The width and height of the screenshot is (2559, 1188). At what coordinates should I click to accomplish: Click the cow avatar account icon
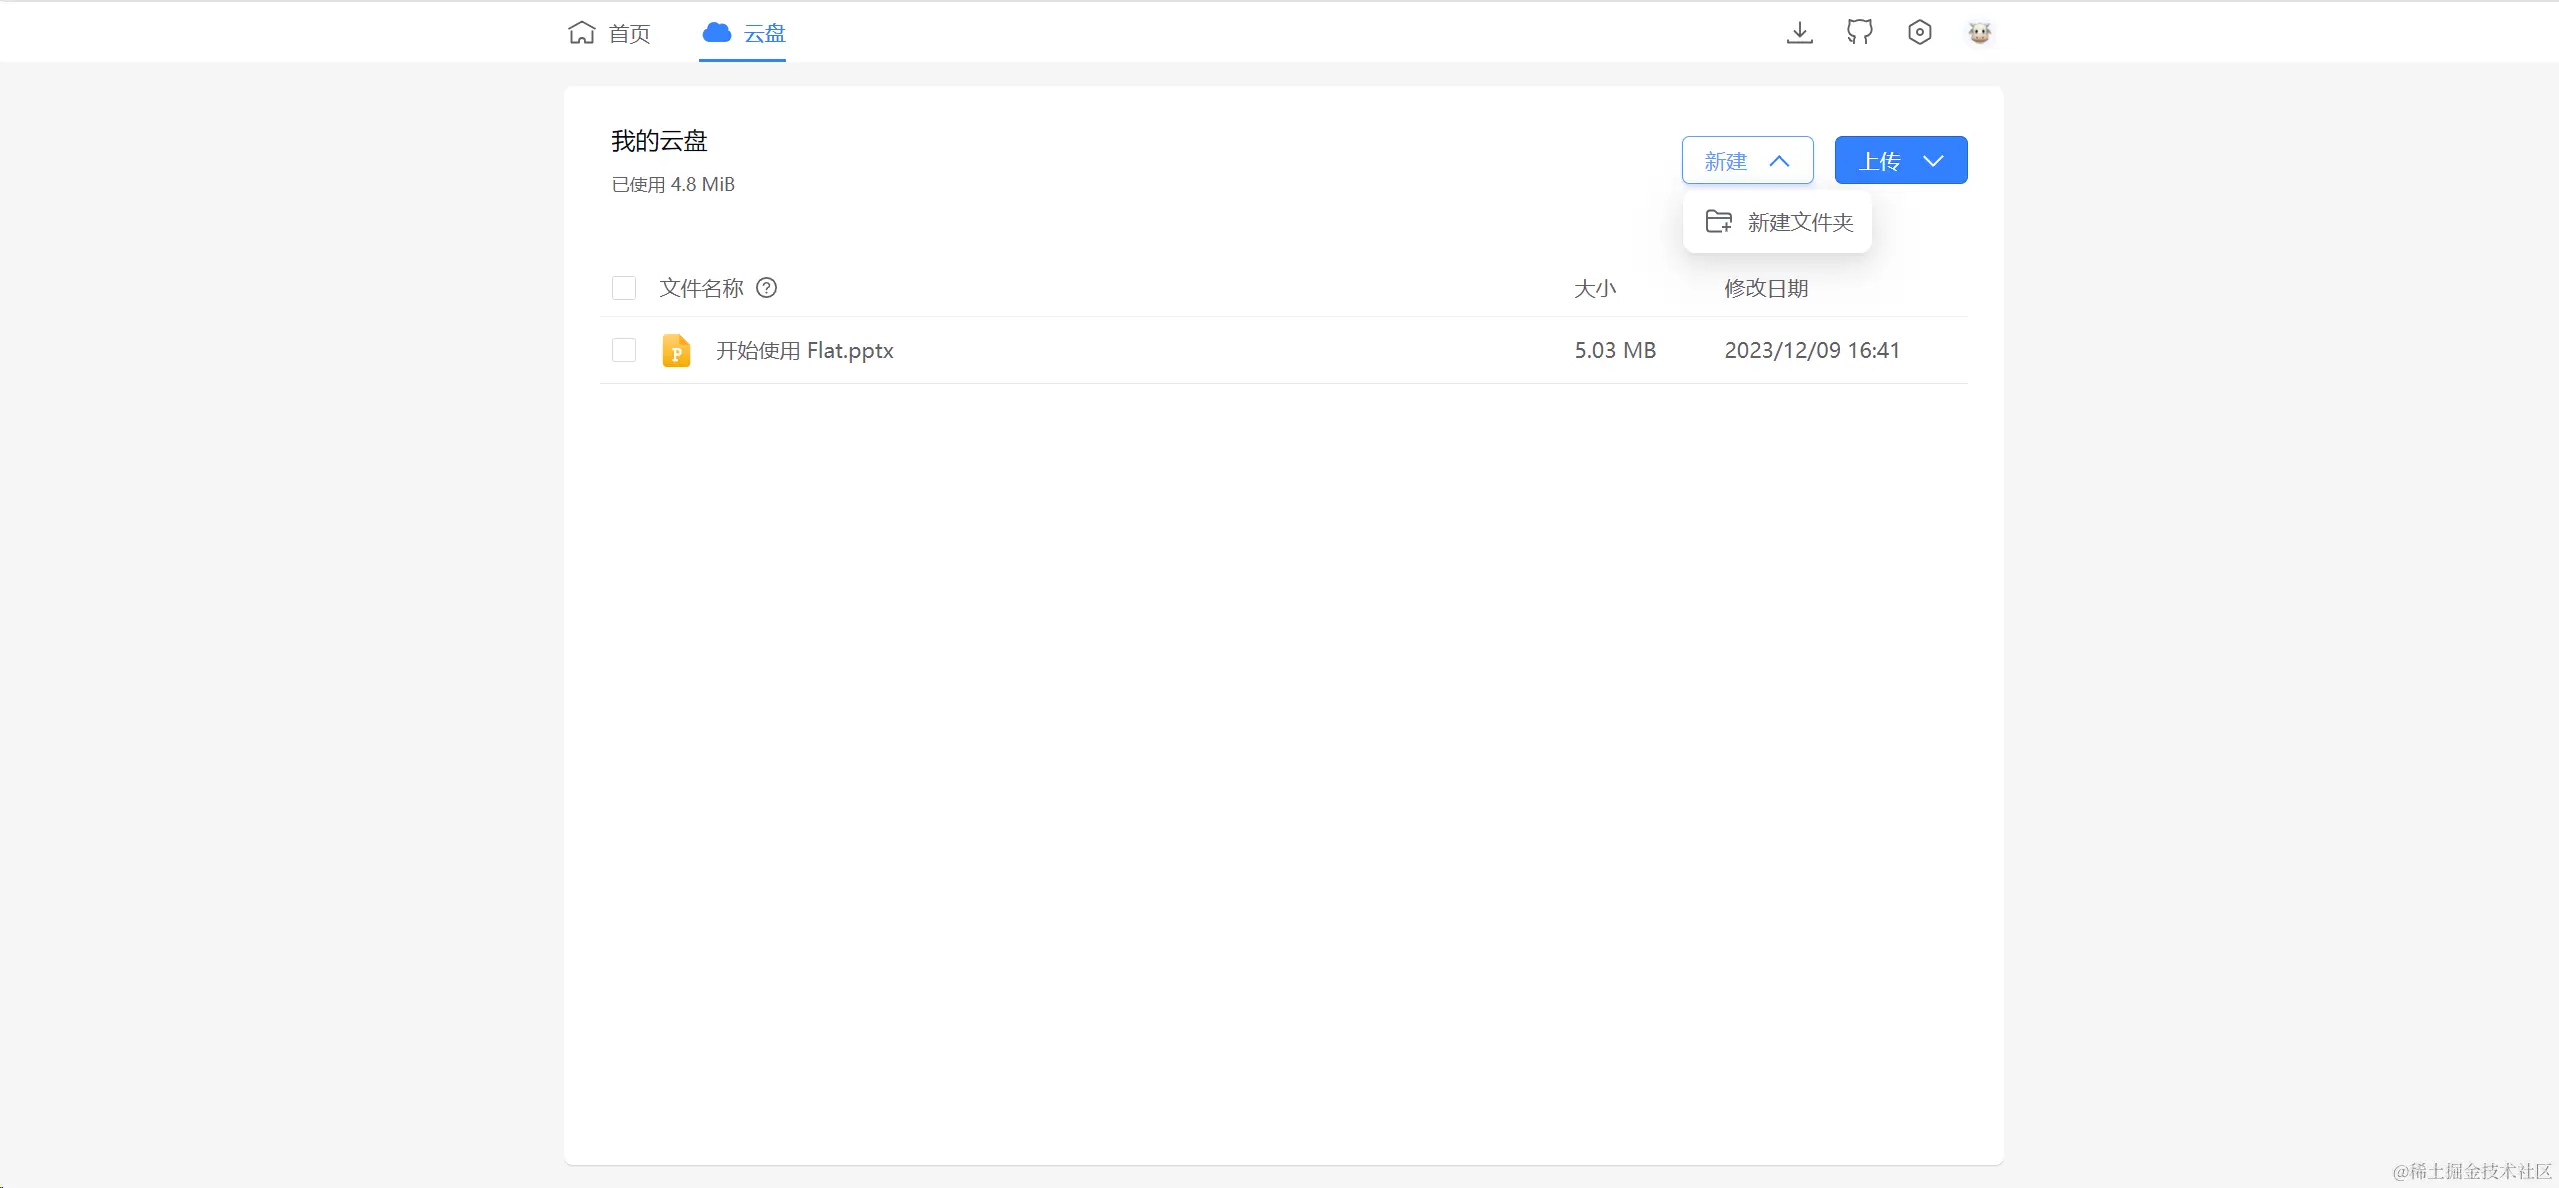click(1979, 32)
